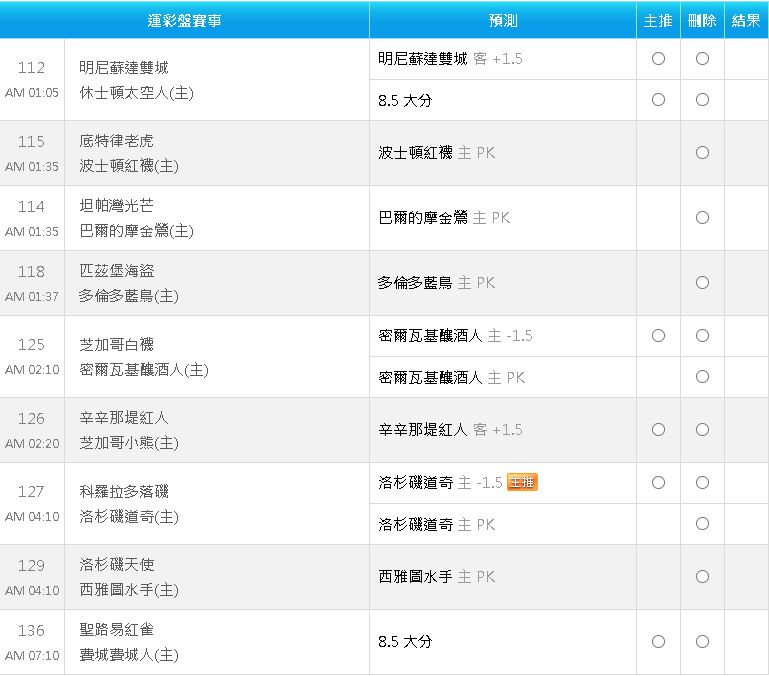This screenshot has width=769, height=676.
Task: Click team name 底特律老虎
Action: [116, 141]
